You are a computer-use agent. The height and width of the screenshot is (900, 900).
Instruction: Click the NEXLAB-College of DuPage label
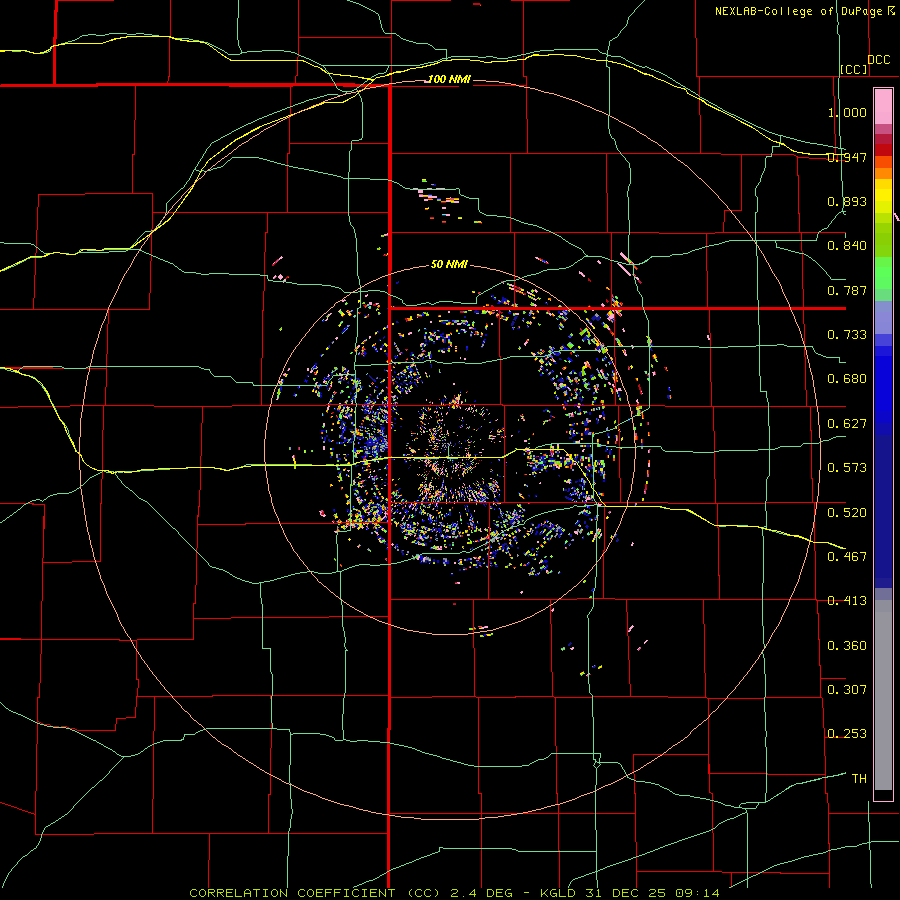pyautogui.click(x=798, y=11)
